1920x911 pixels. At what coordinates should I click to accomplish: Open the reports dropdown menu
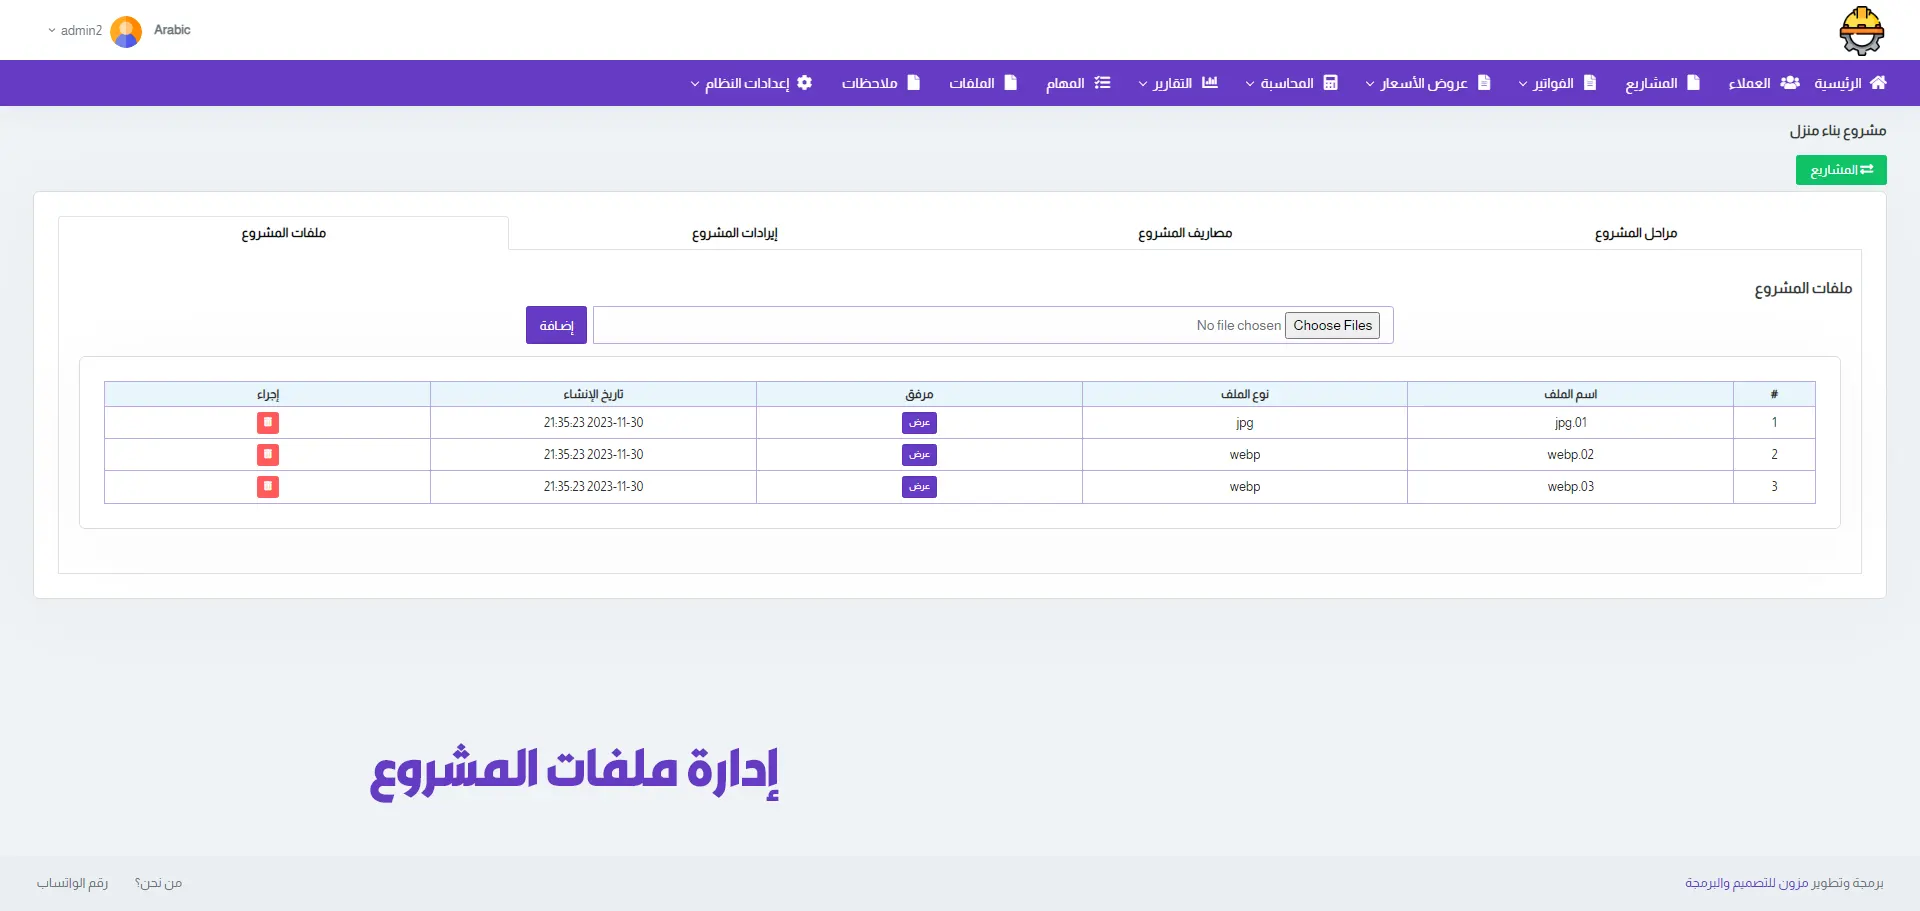tap(1177, 83)
